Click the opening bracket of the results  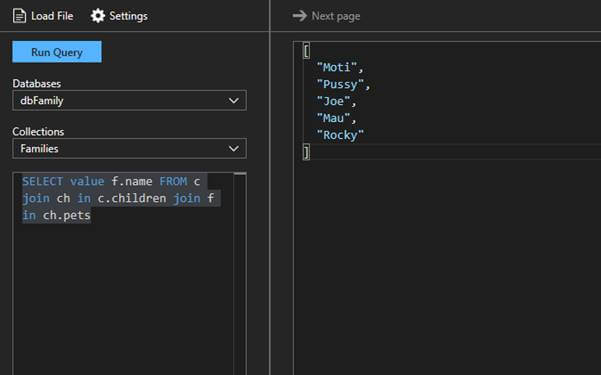click(306, 50)
